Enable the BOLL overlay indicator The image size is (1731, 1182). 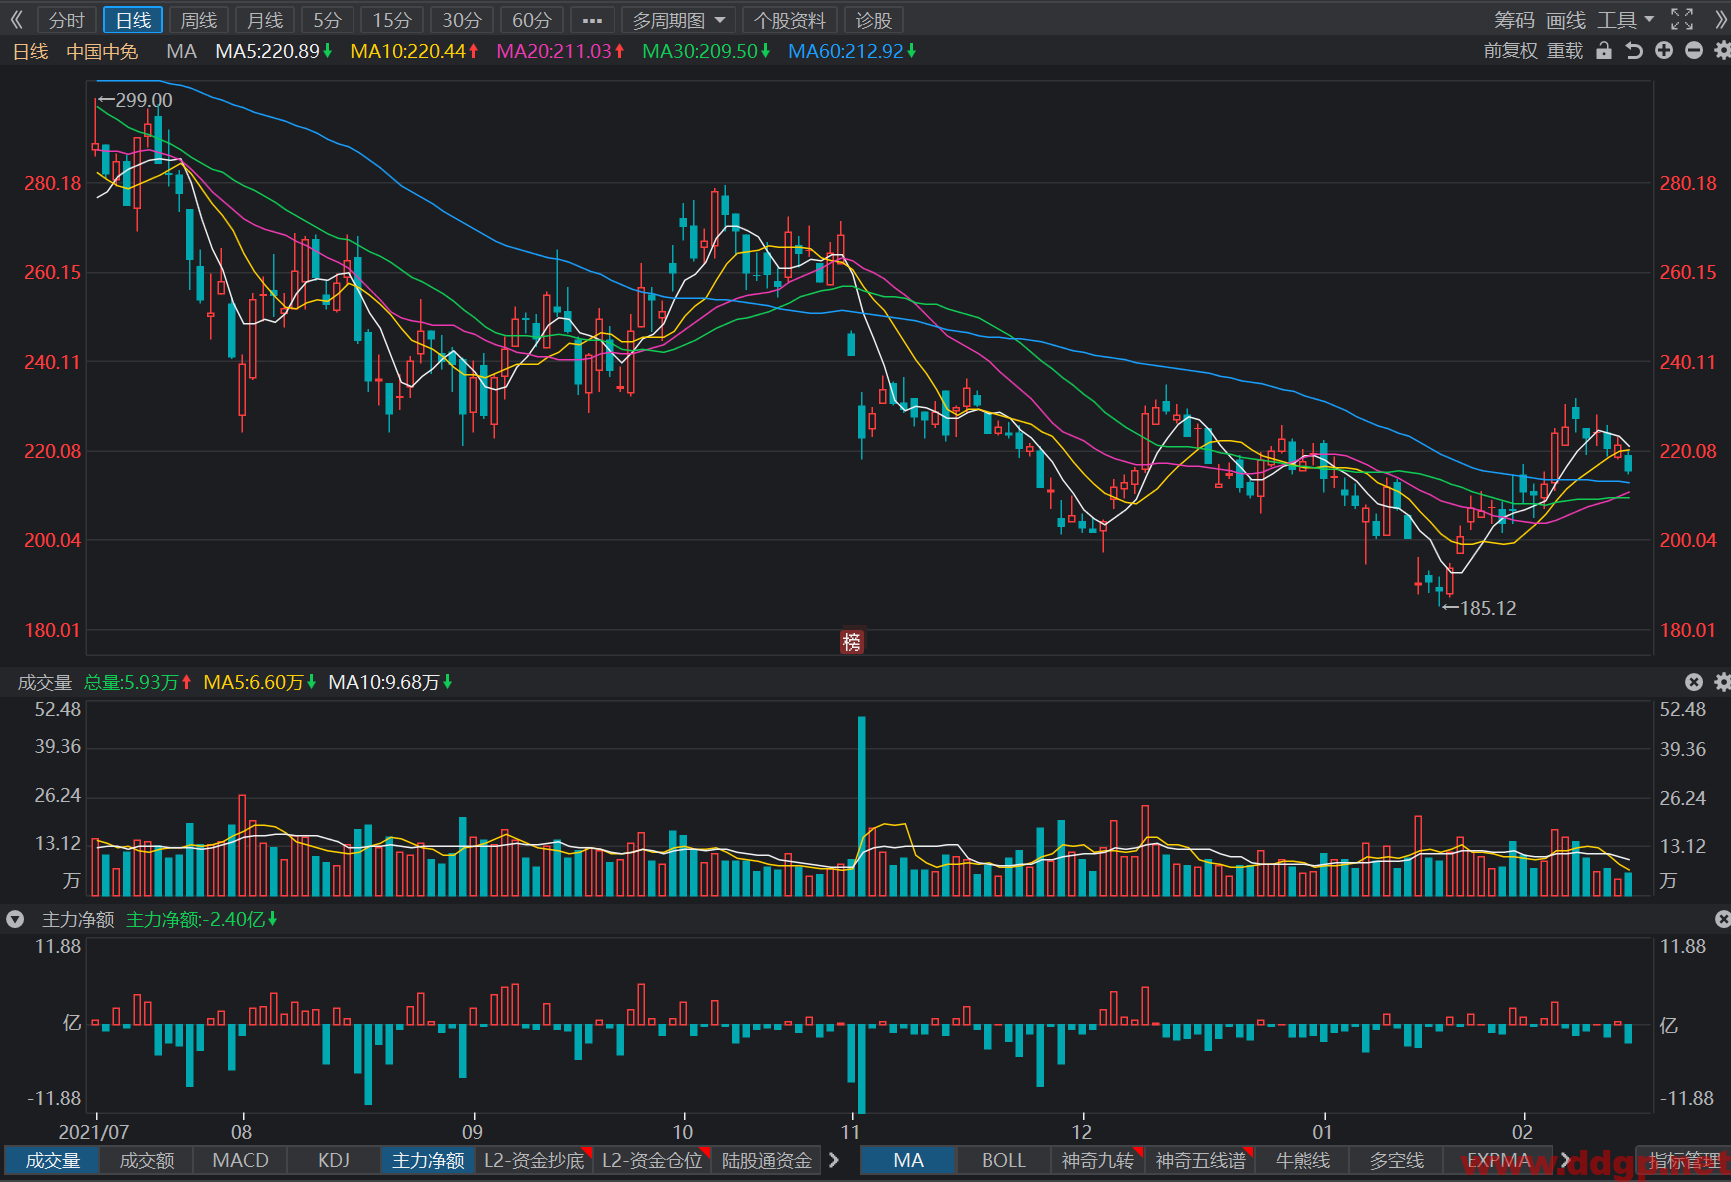1004,1160
